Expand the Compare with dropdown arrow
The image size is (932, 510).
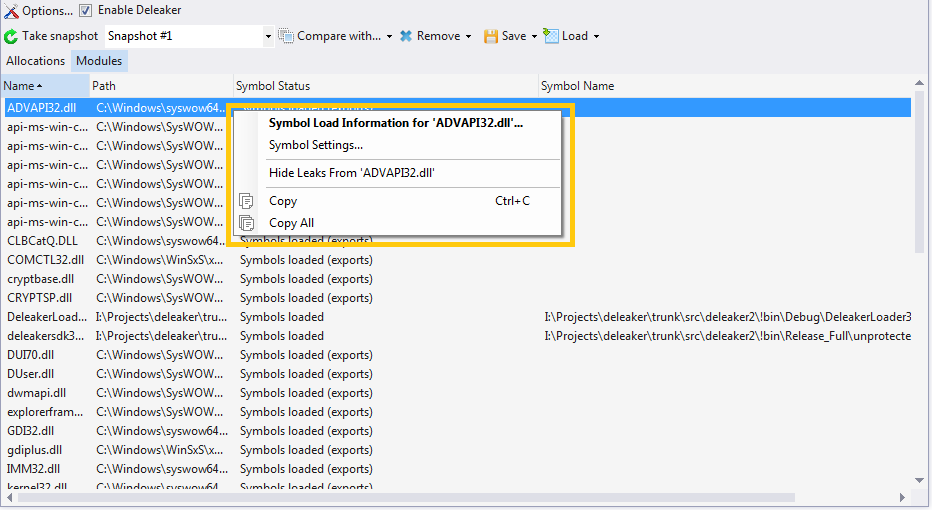coord(389,36)
